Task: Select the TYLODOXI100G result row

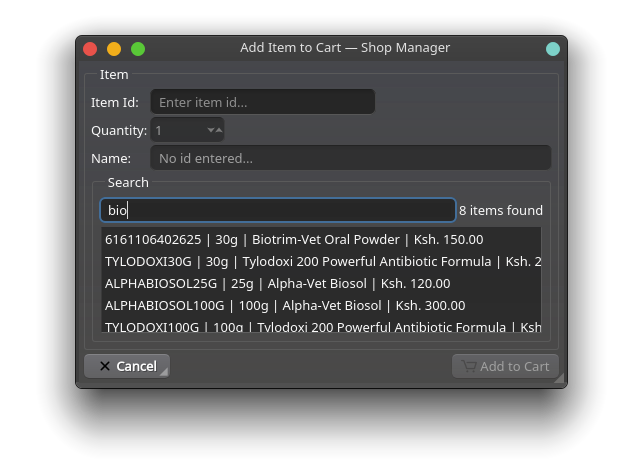Action: 321,326
